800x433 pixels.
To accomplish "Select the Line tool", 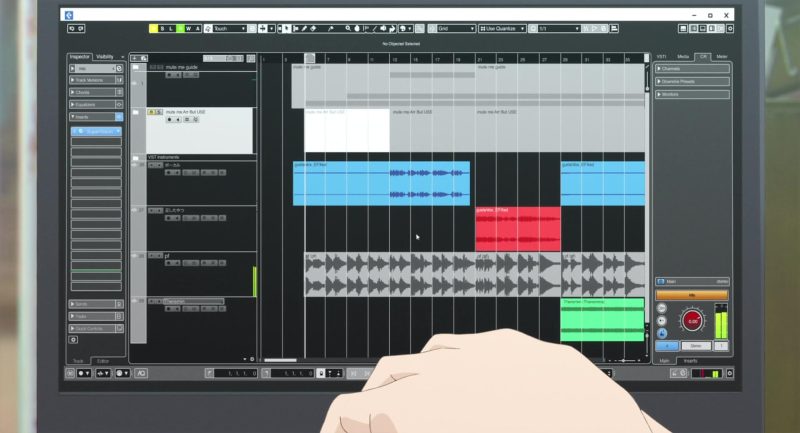I will 375,29.
